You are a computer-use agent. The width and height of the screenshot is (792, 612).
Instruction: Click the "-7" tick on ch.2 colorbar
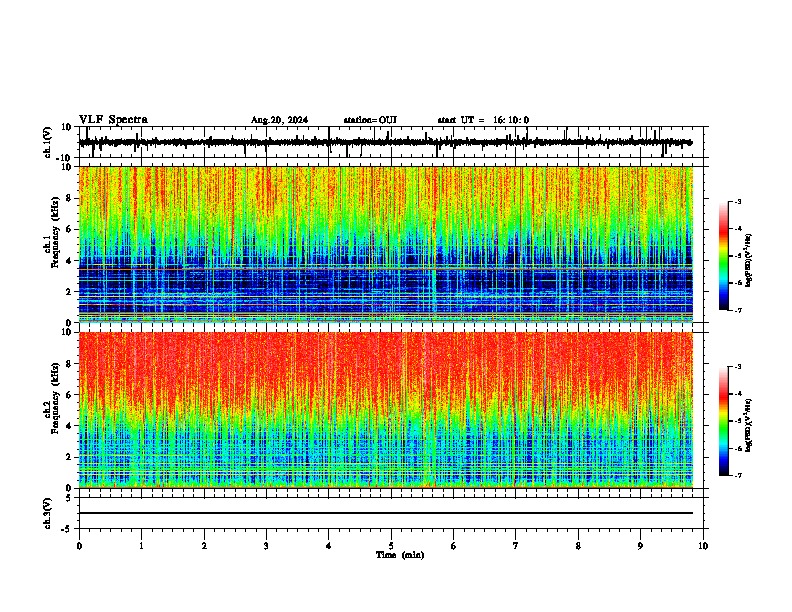tap(737, 476)
